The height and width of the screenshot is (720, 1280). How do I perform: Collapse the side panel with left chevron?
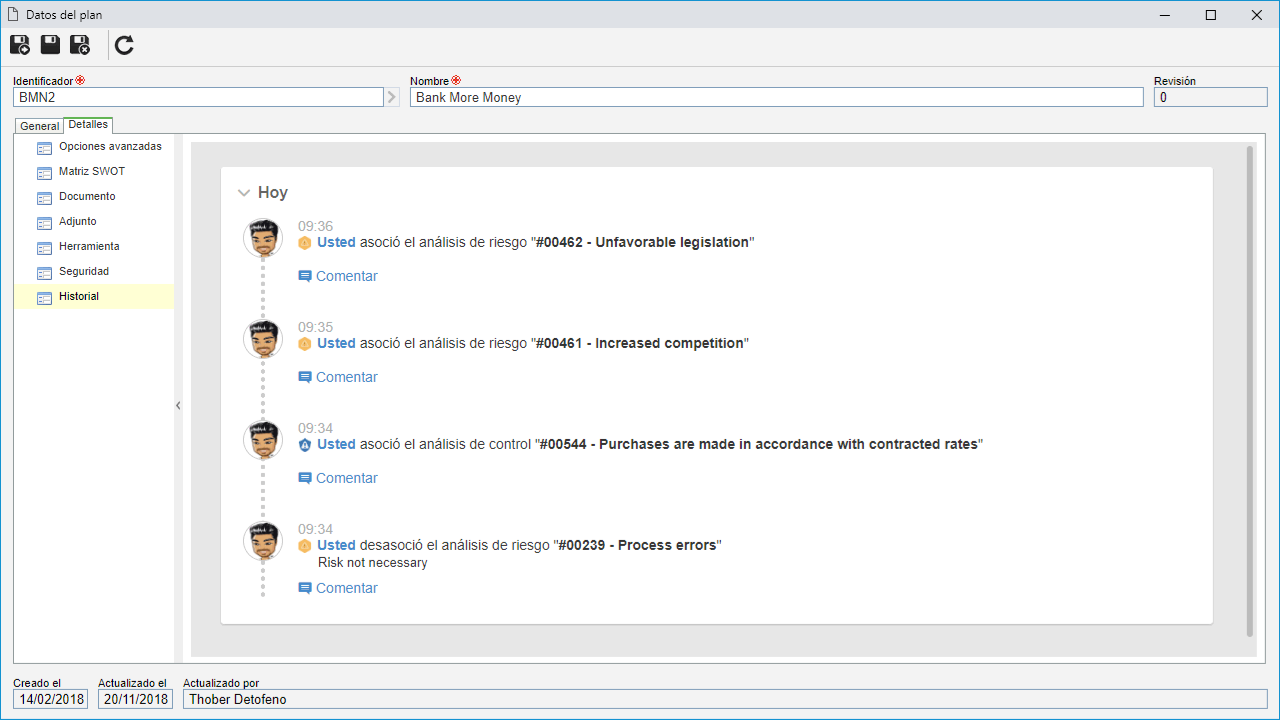178,405
